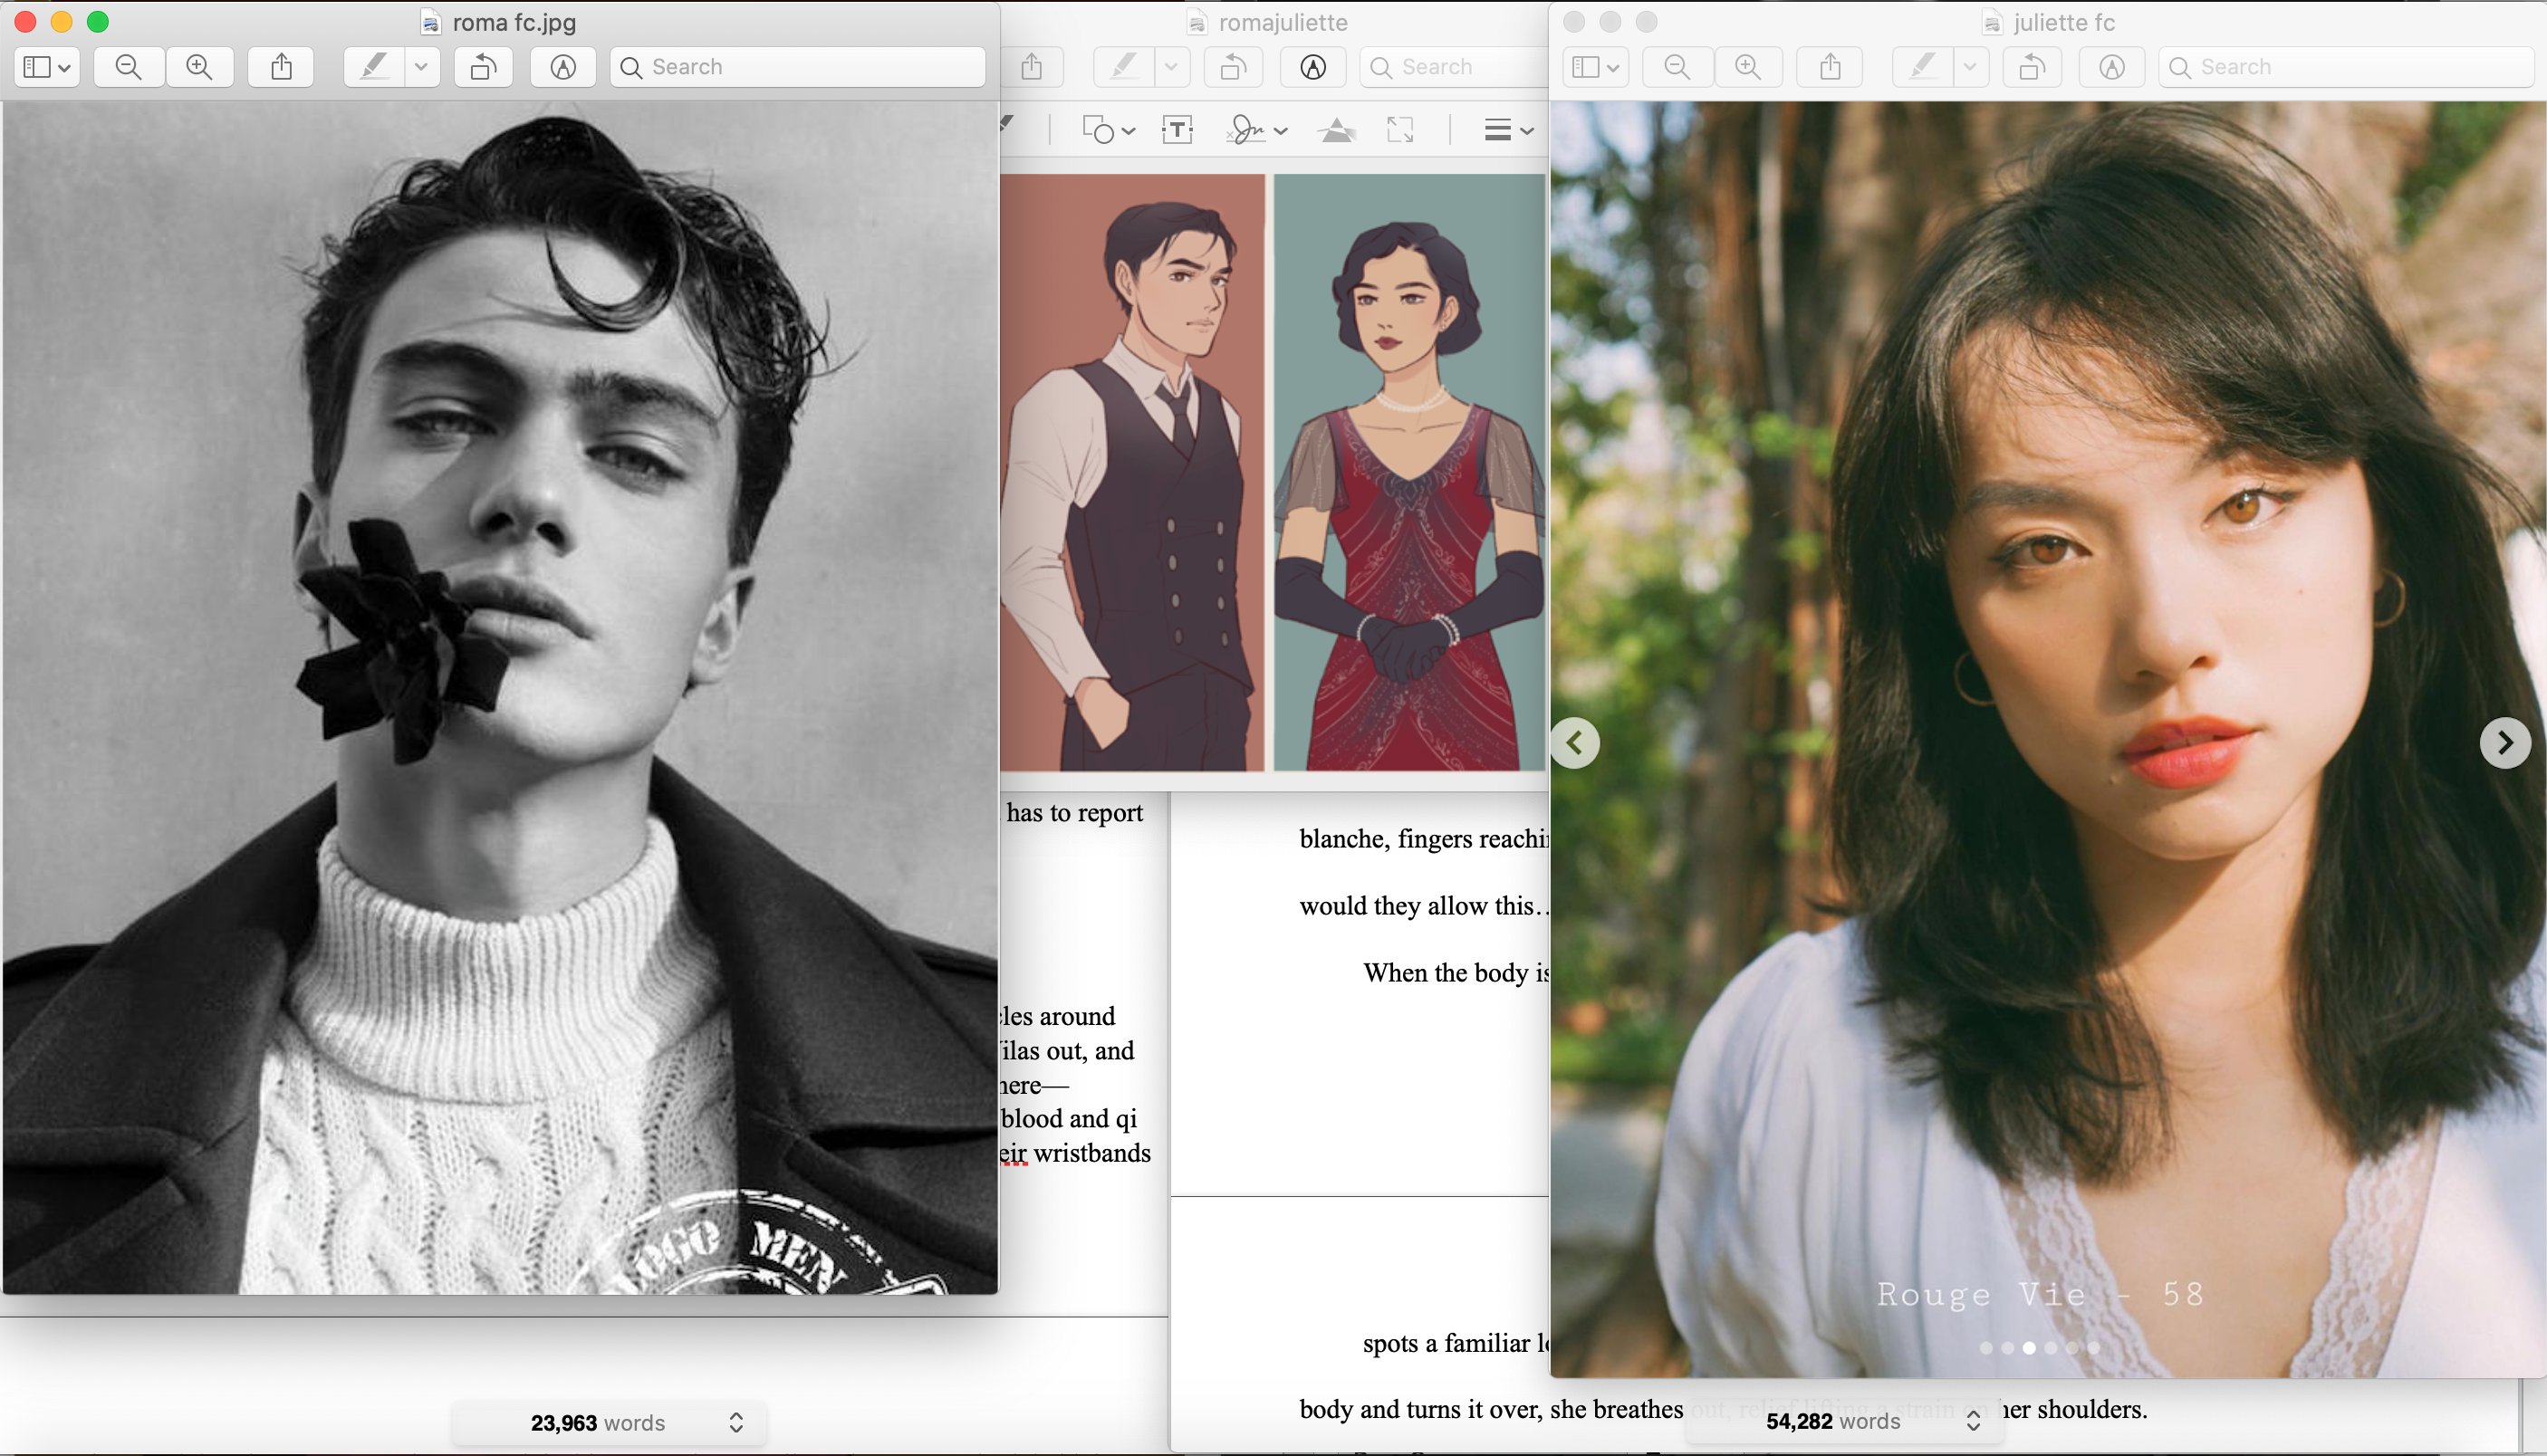Toggle Markup toolbar in juliette fc window
Image resolution: width=2547 pixels, height=1456 pixels.
click(x=2111, y=67)
